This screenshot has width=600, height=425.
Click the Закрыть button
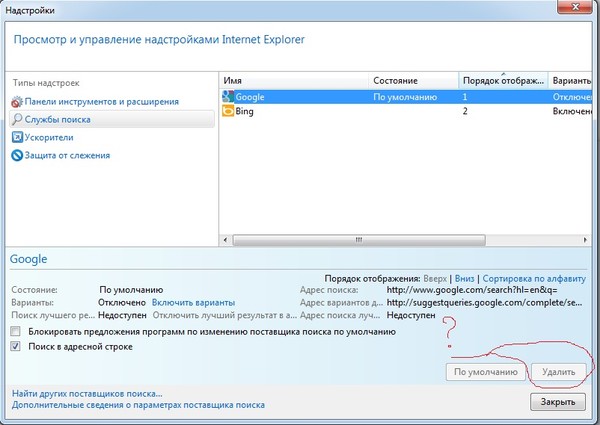click(558, 402)
